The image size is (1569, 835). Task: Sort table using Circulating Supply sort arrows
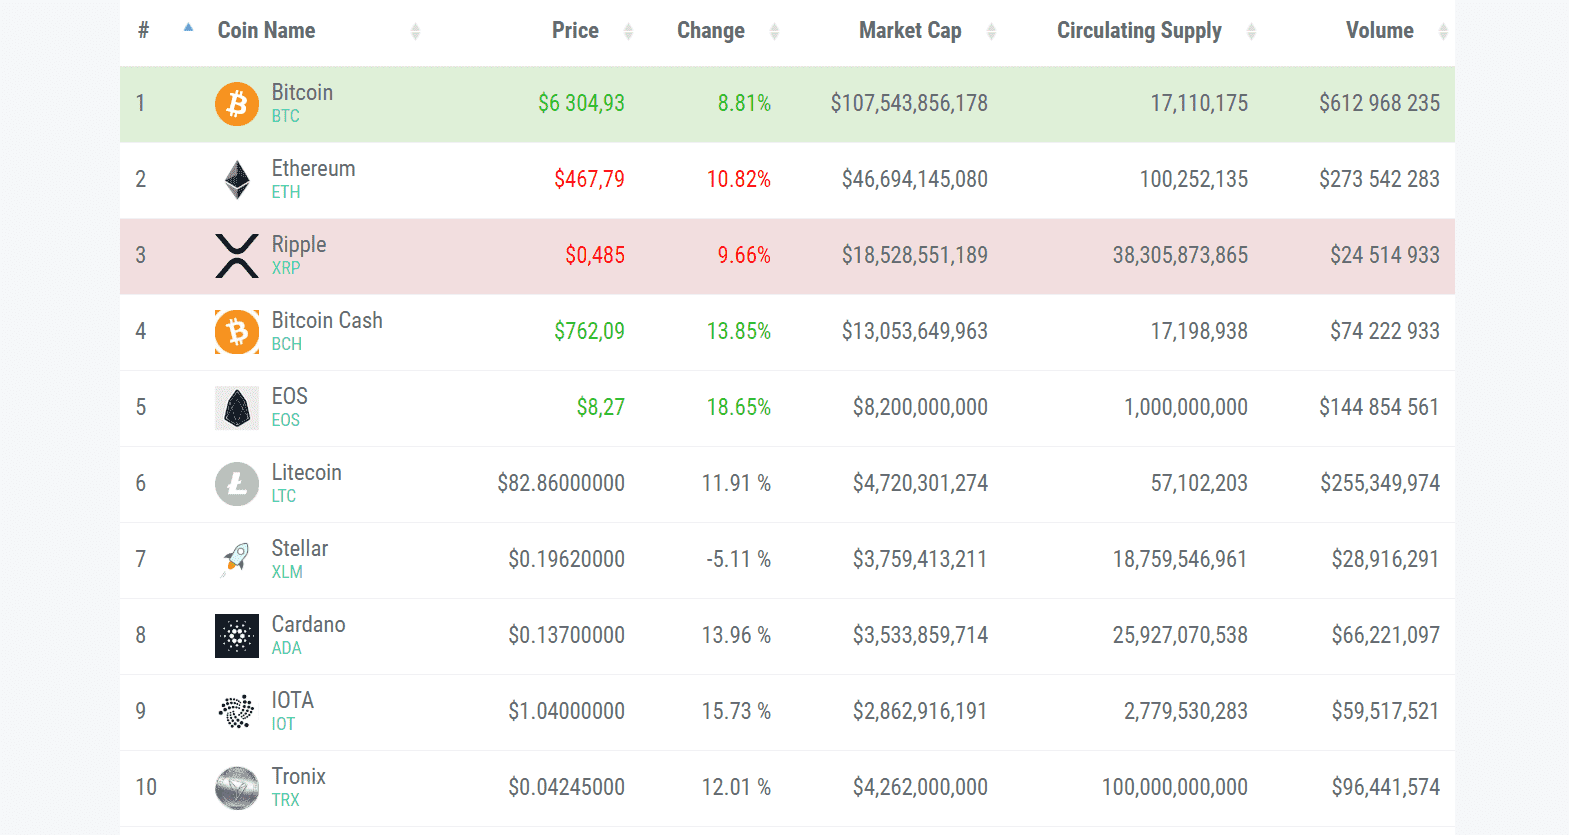(1251, 32)
